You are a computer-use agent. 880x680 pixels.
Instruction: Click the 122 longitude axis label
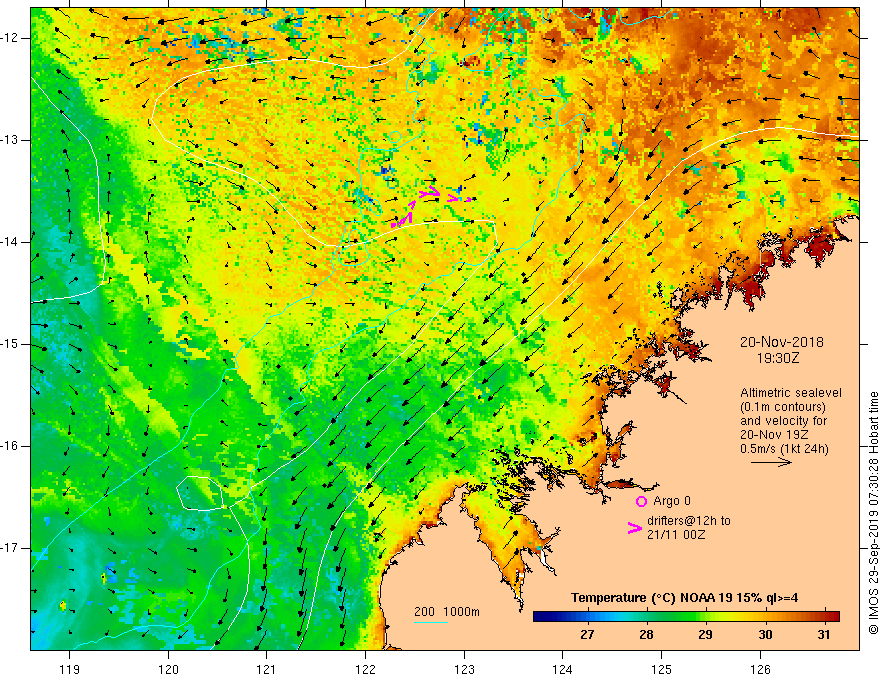pyautogui.click(x=365, y=669)
